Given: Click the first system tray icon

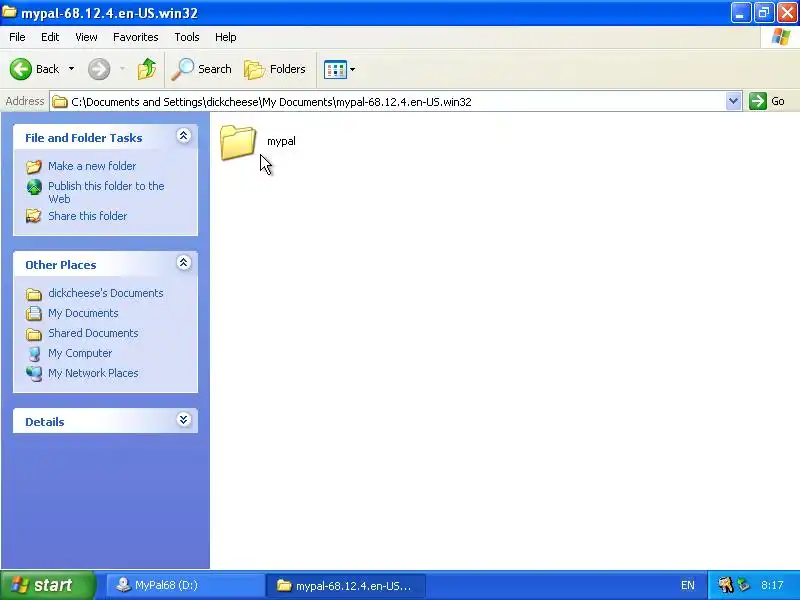Looking at the screenshot, I should pyautogui.click(x=726, y=585).
